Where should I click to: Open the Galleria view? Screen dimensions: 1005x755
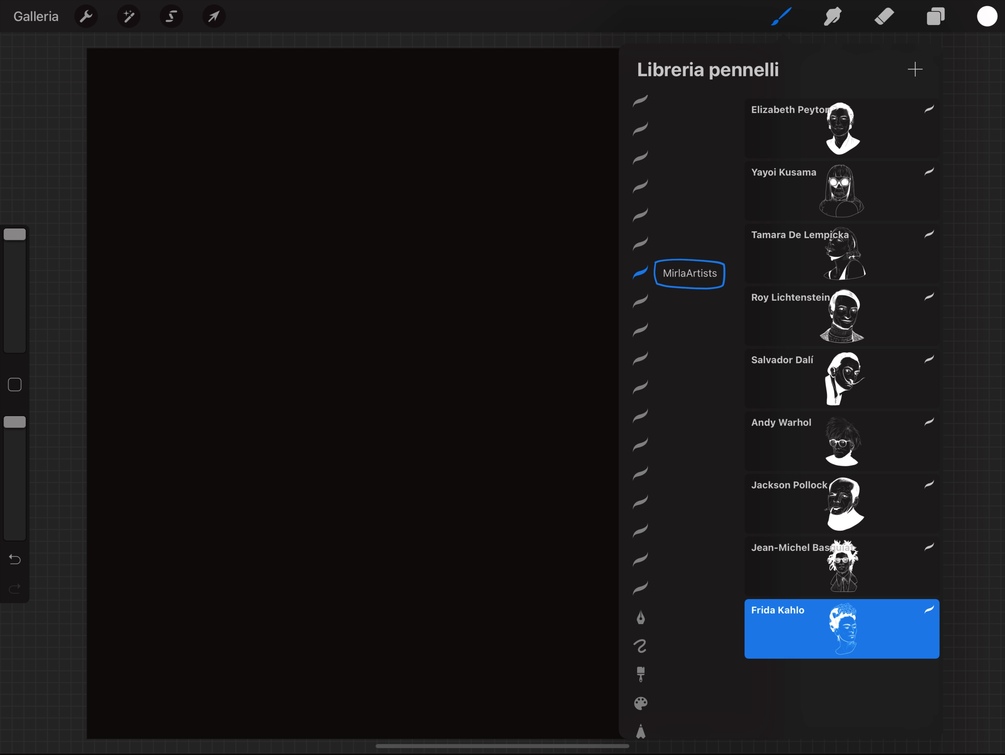(x=36, y=17)
